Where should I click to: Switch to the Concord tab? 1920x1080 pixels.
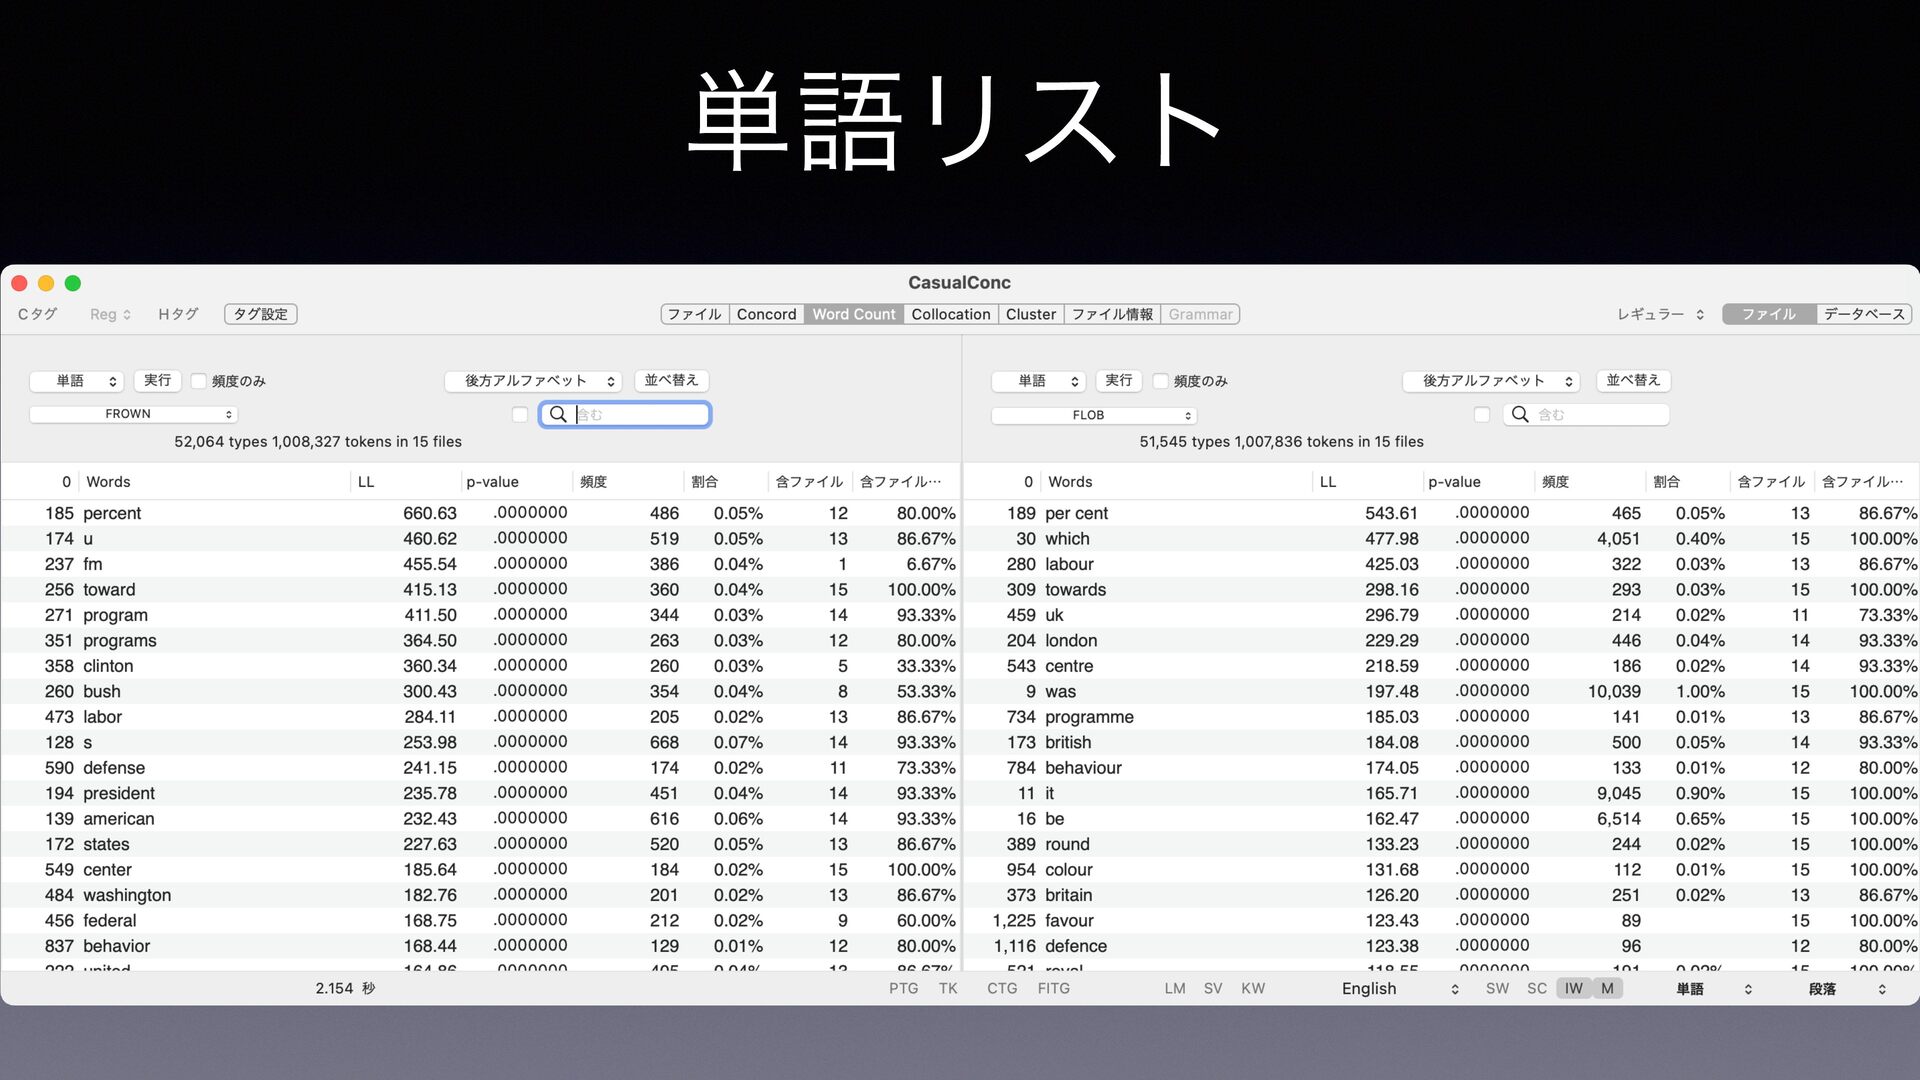(766, 314)
